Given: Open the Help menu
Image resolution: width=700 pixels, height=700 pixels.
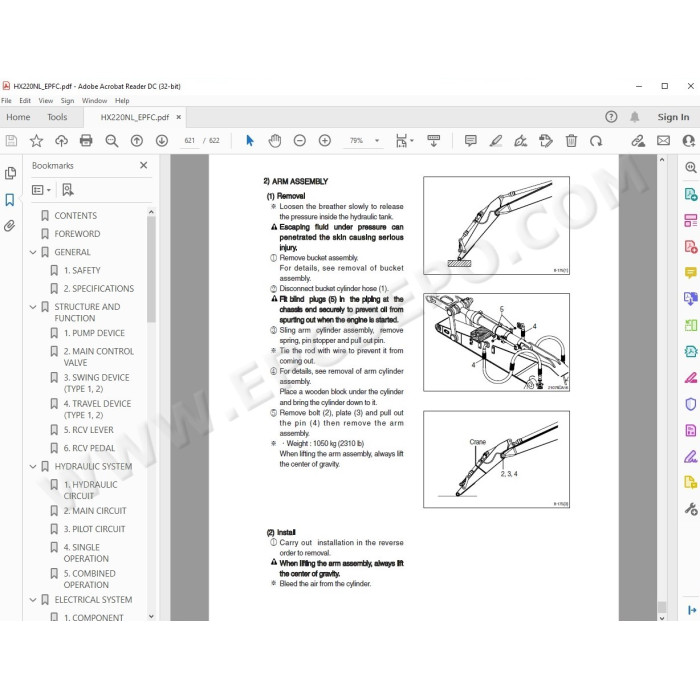Looking at the screenshot, I should click(x=122, y=100).
